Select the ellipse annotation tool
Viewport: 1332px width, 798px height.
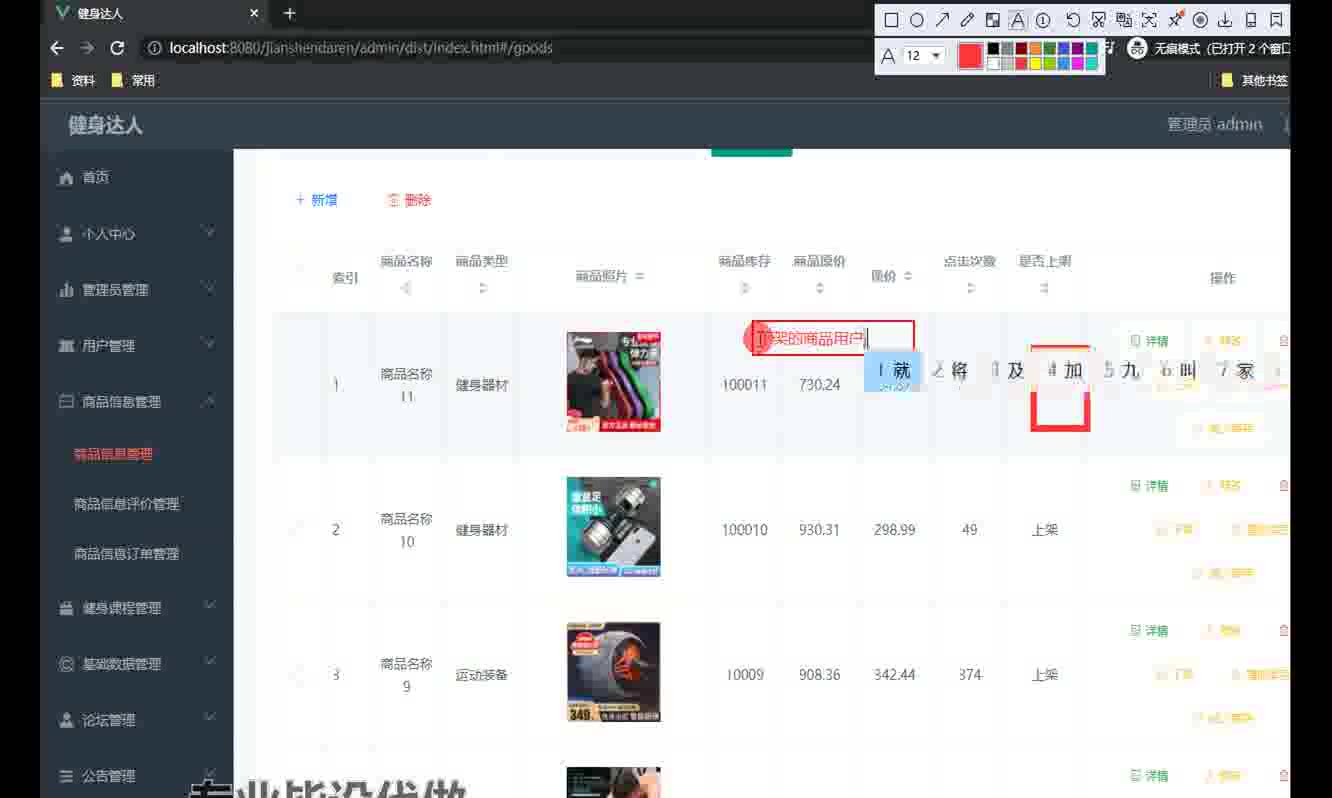[x=916, y=20]
